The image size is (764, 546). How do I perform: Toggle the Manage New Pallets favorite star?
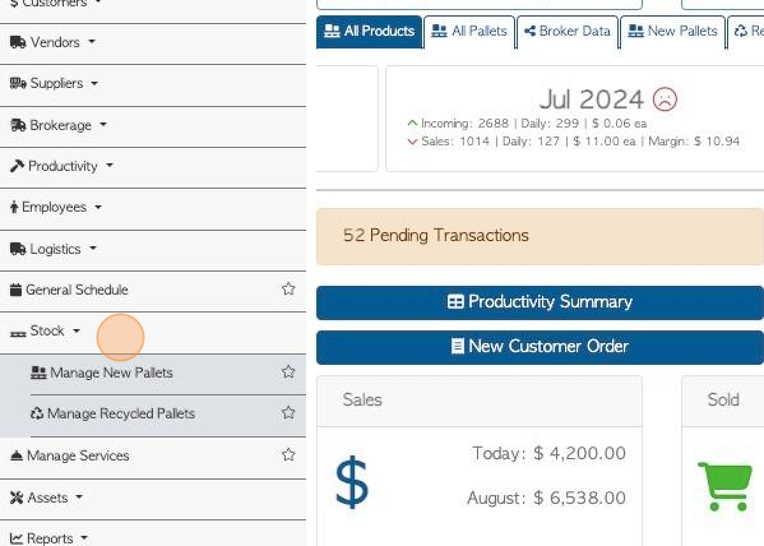(x=288, y=372)
